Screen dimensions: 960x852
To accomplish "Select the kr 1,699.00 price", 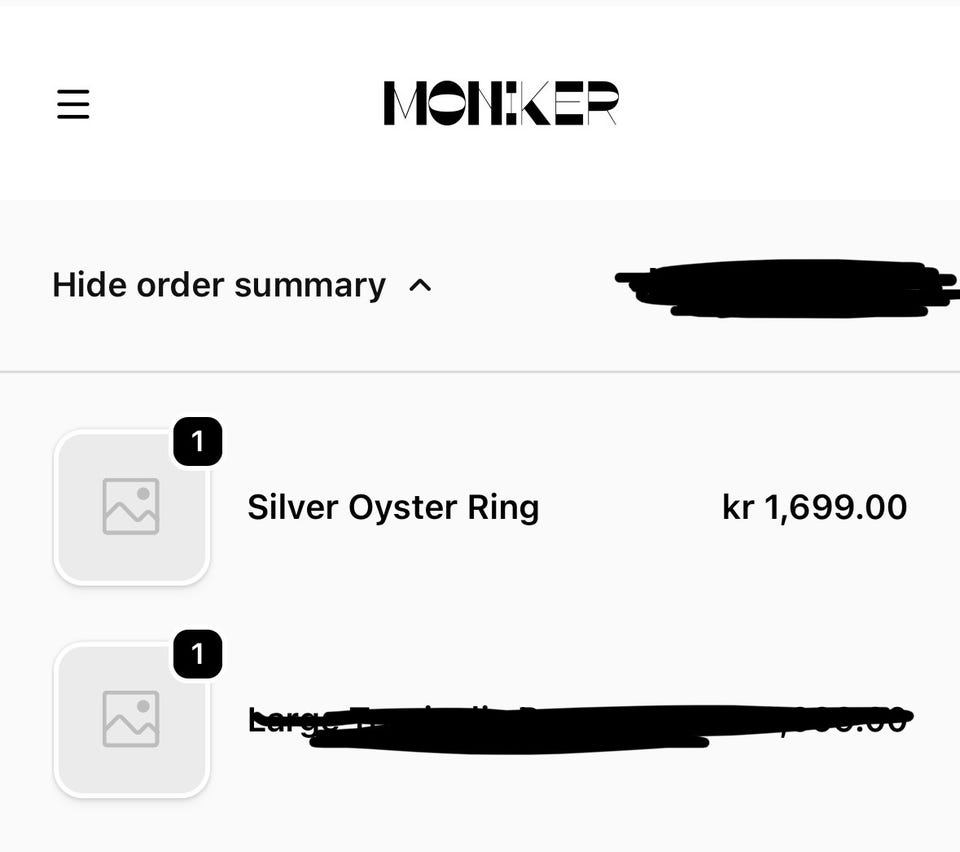I will tap(814, 507).
